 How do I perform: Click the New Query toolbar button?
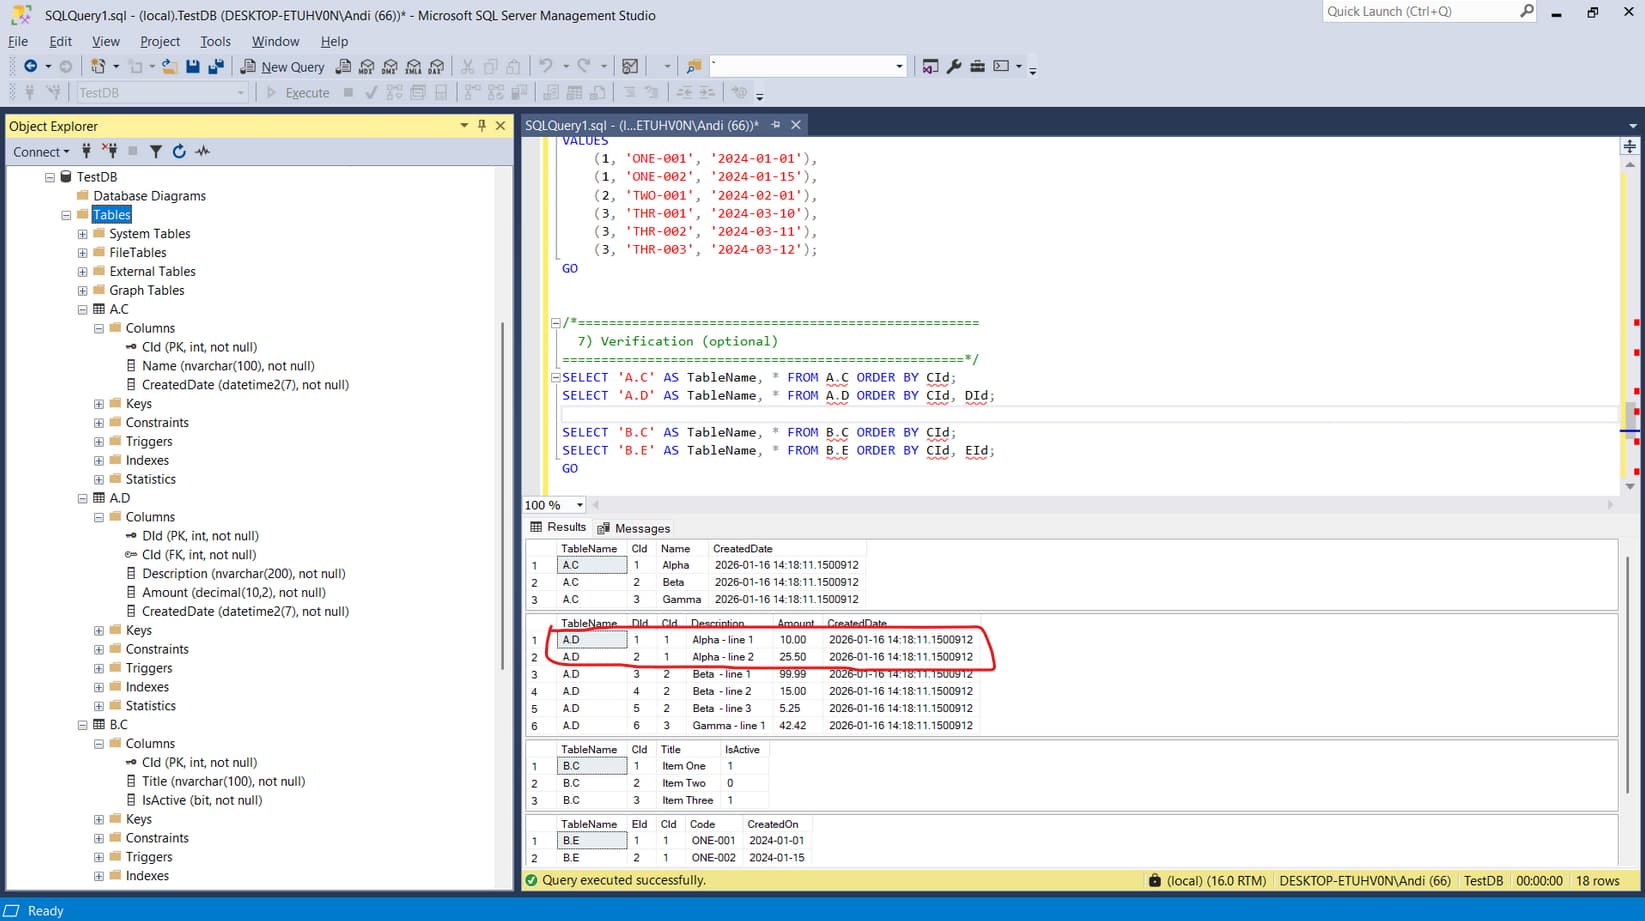tap(283, 67)
